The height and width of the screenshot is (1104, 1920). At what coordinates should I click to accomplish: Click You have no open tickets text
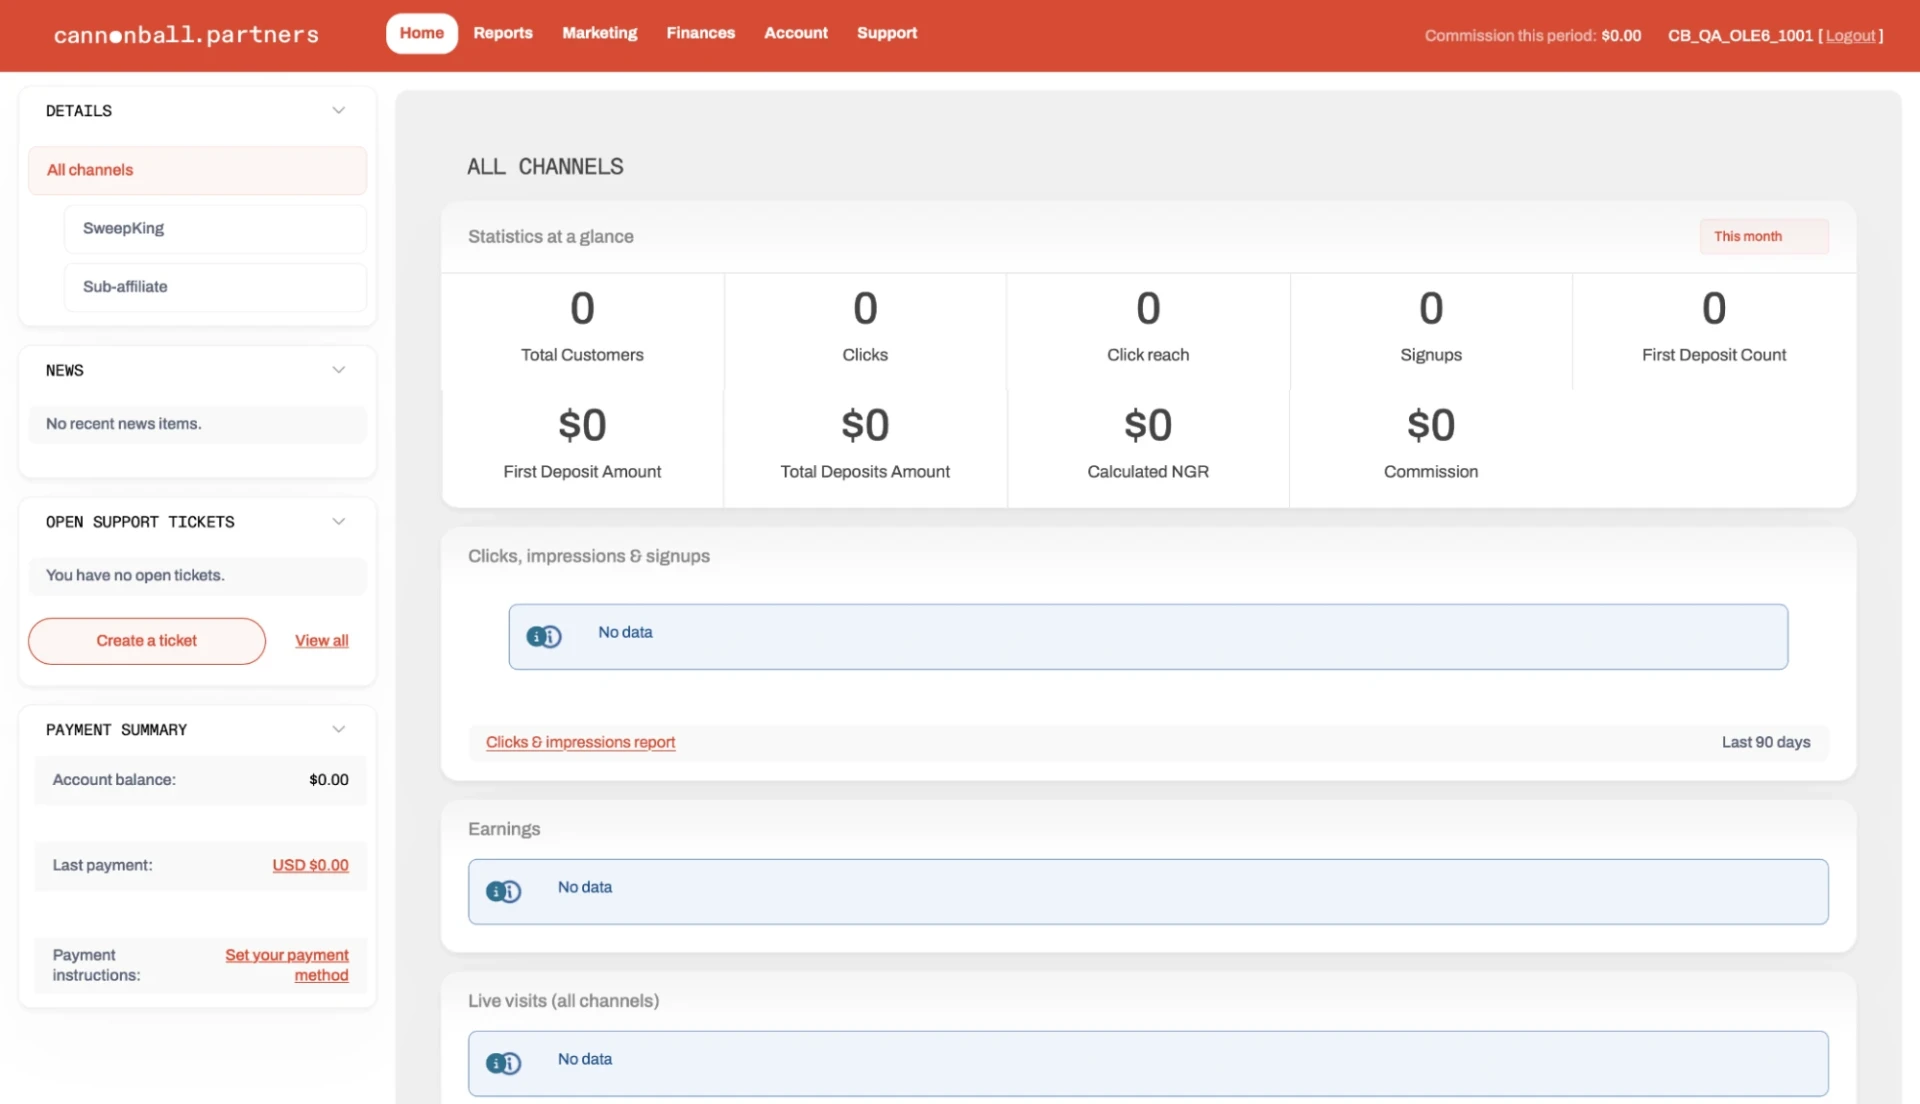pos(135,575)
